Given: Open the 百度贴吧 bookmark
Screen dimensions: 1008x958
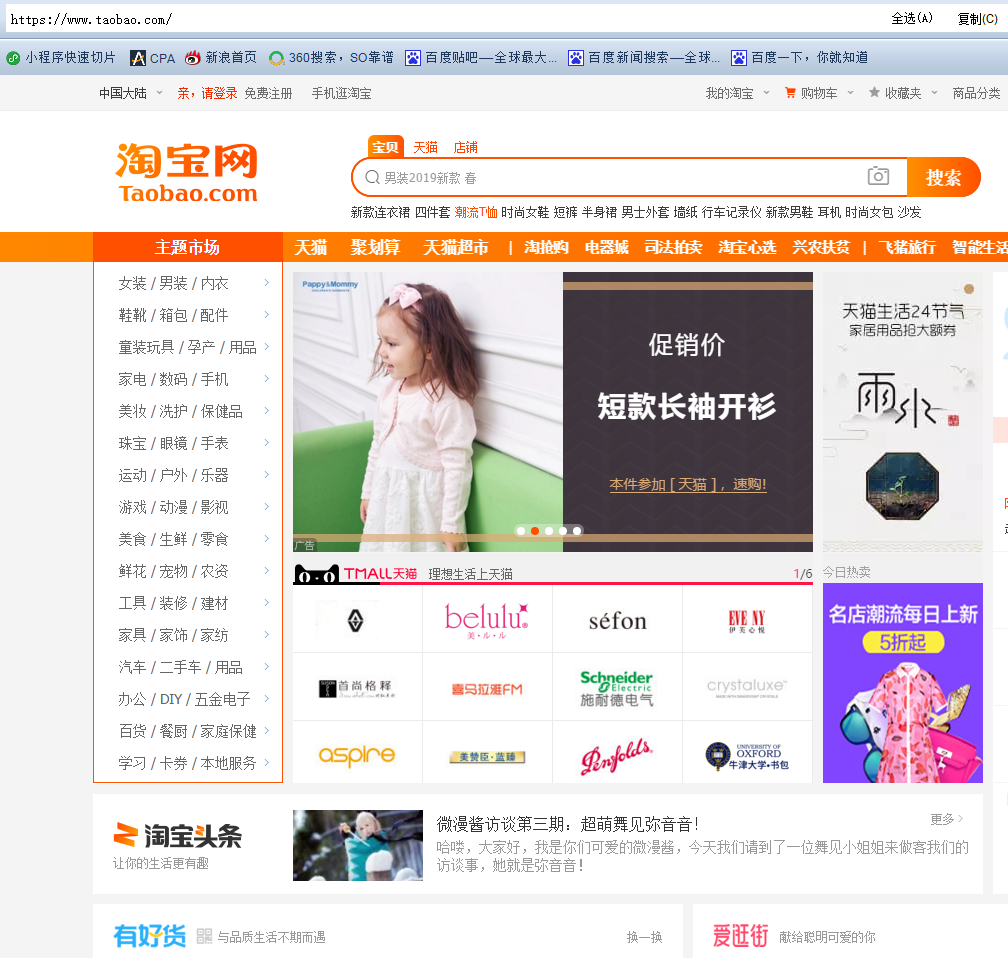Looking at the screenshot, I should (481, 58).
